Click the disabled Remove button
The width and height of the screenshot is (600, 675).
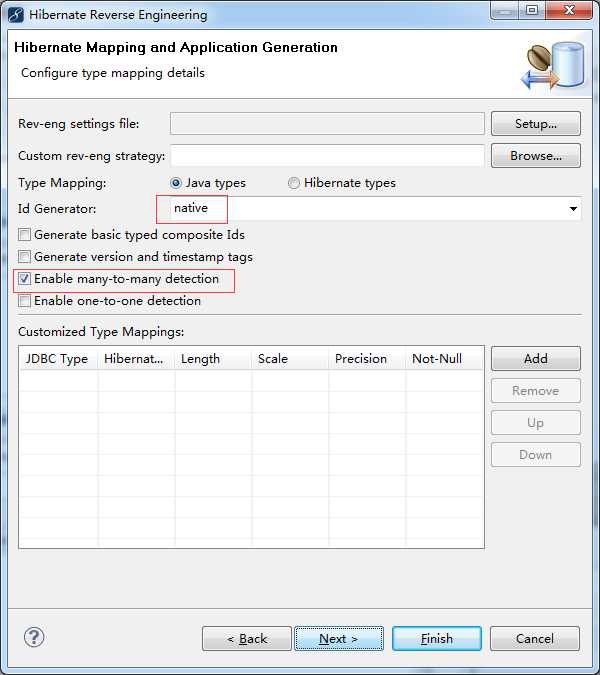coord(536,390)
